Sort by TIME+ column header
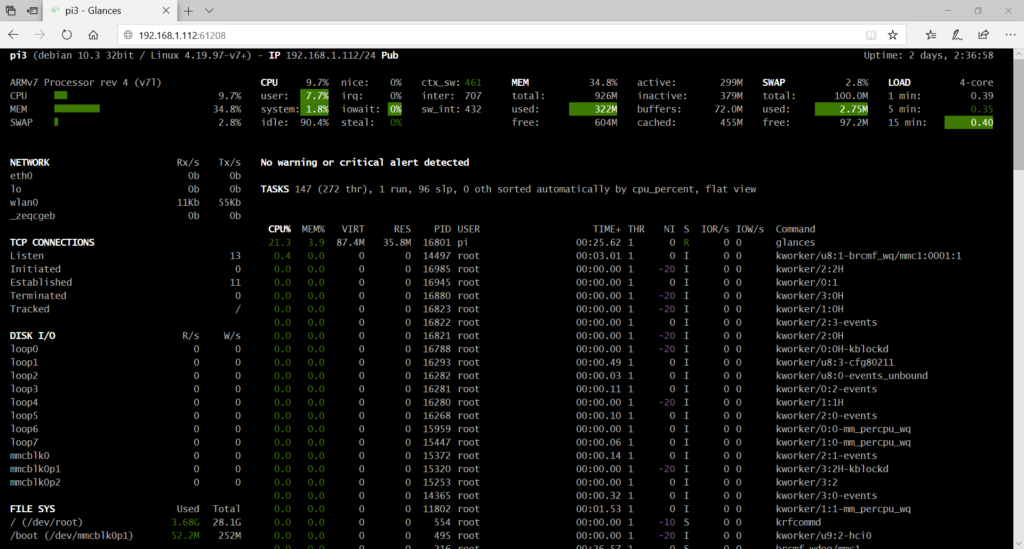Image resolution: width=1024 pixels, height=549 pixels. point(605,229)
